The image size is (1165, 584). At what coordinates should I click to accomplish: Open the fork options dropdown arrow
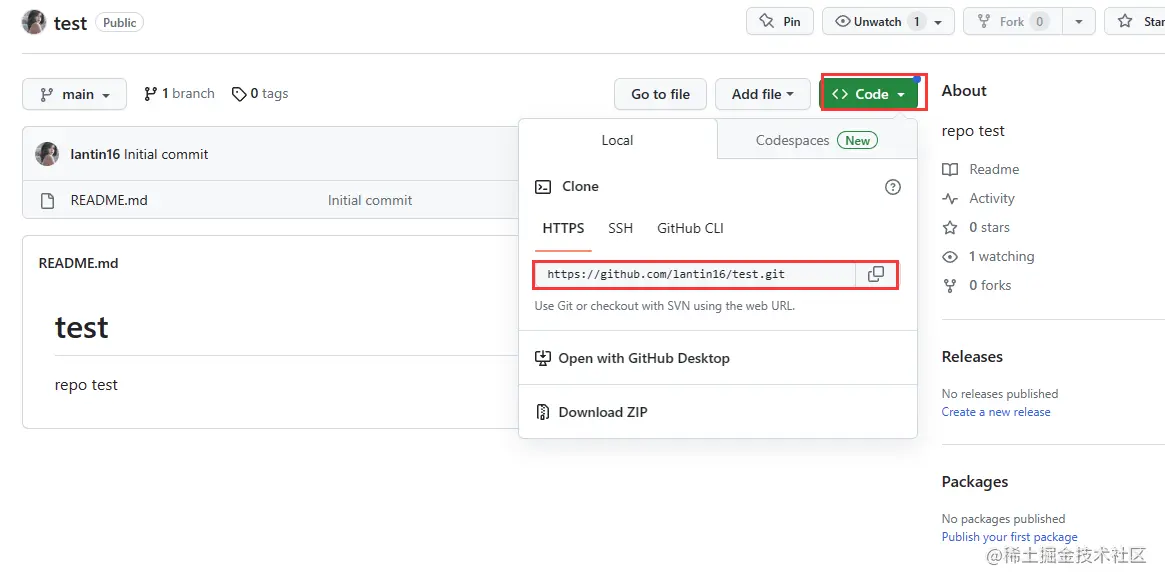1079,22
